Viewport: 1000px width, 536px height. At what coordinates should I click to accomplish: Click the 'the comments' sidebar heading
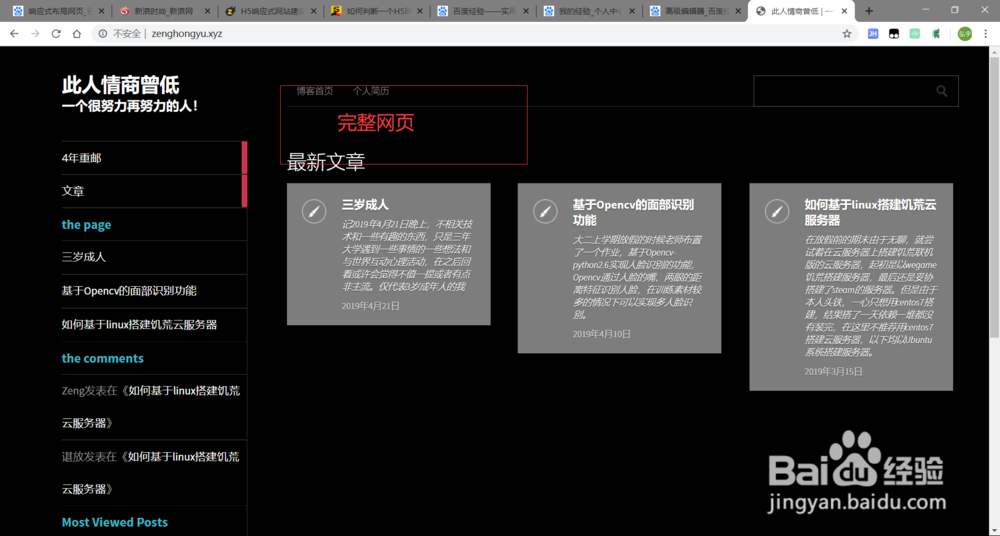pyautogui.click(x=103, y=358)
